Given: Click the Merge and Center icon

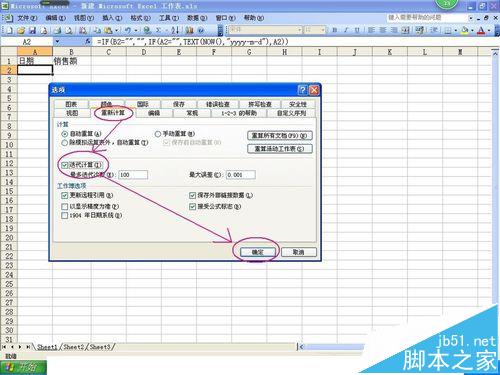Looking at the screenshot, I should [405, 30].
